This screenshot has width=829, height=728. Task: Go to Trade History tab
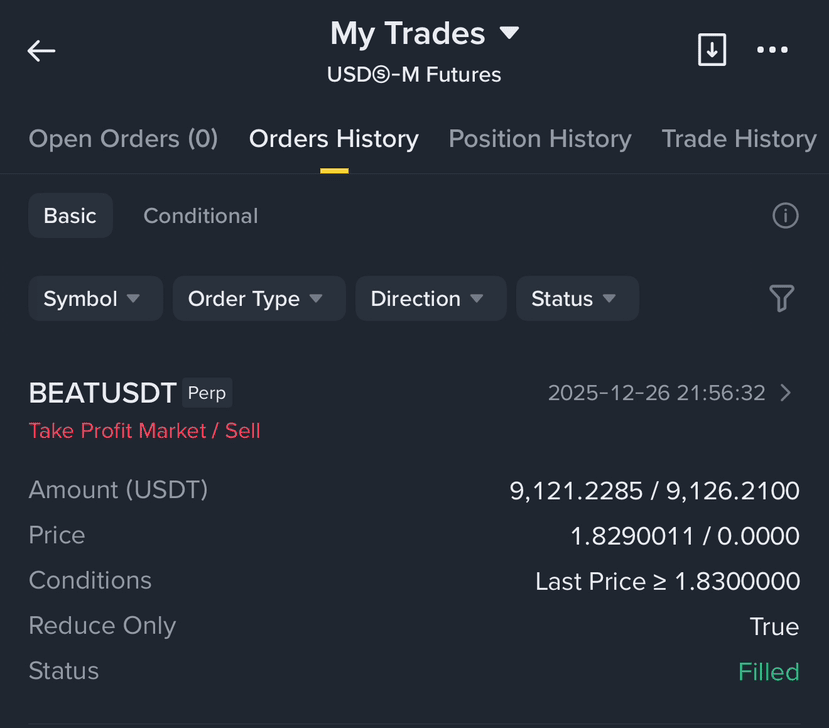(739, 139)
